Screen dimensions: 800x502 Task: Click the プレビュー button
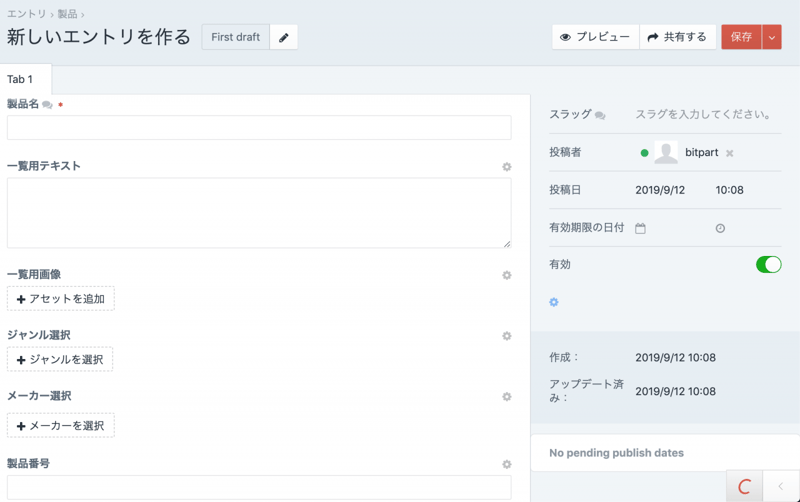(x=595, y=37)
